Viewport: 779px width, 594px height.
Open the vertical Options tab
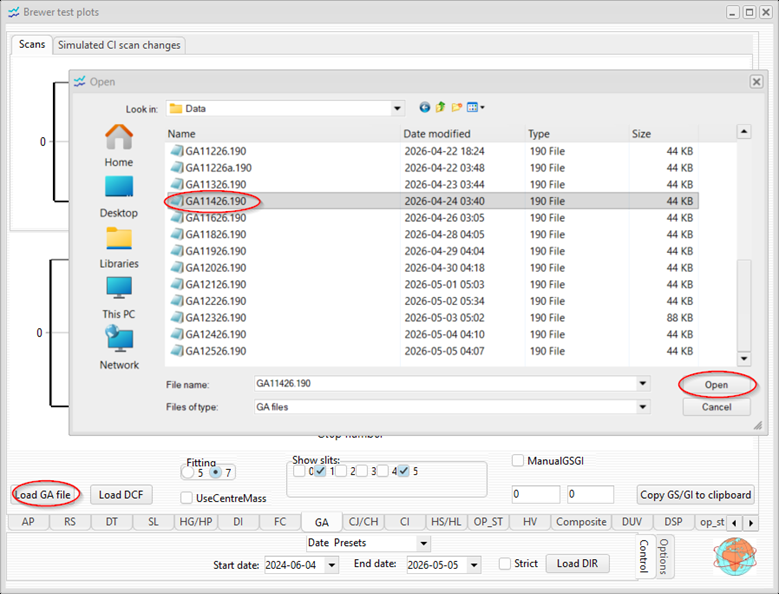pyautogui.click(x=663, y=556)
